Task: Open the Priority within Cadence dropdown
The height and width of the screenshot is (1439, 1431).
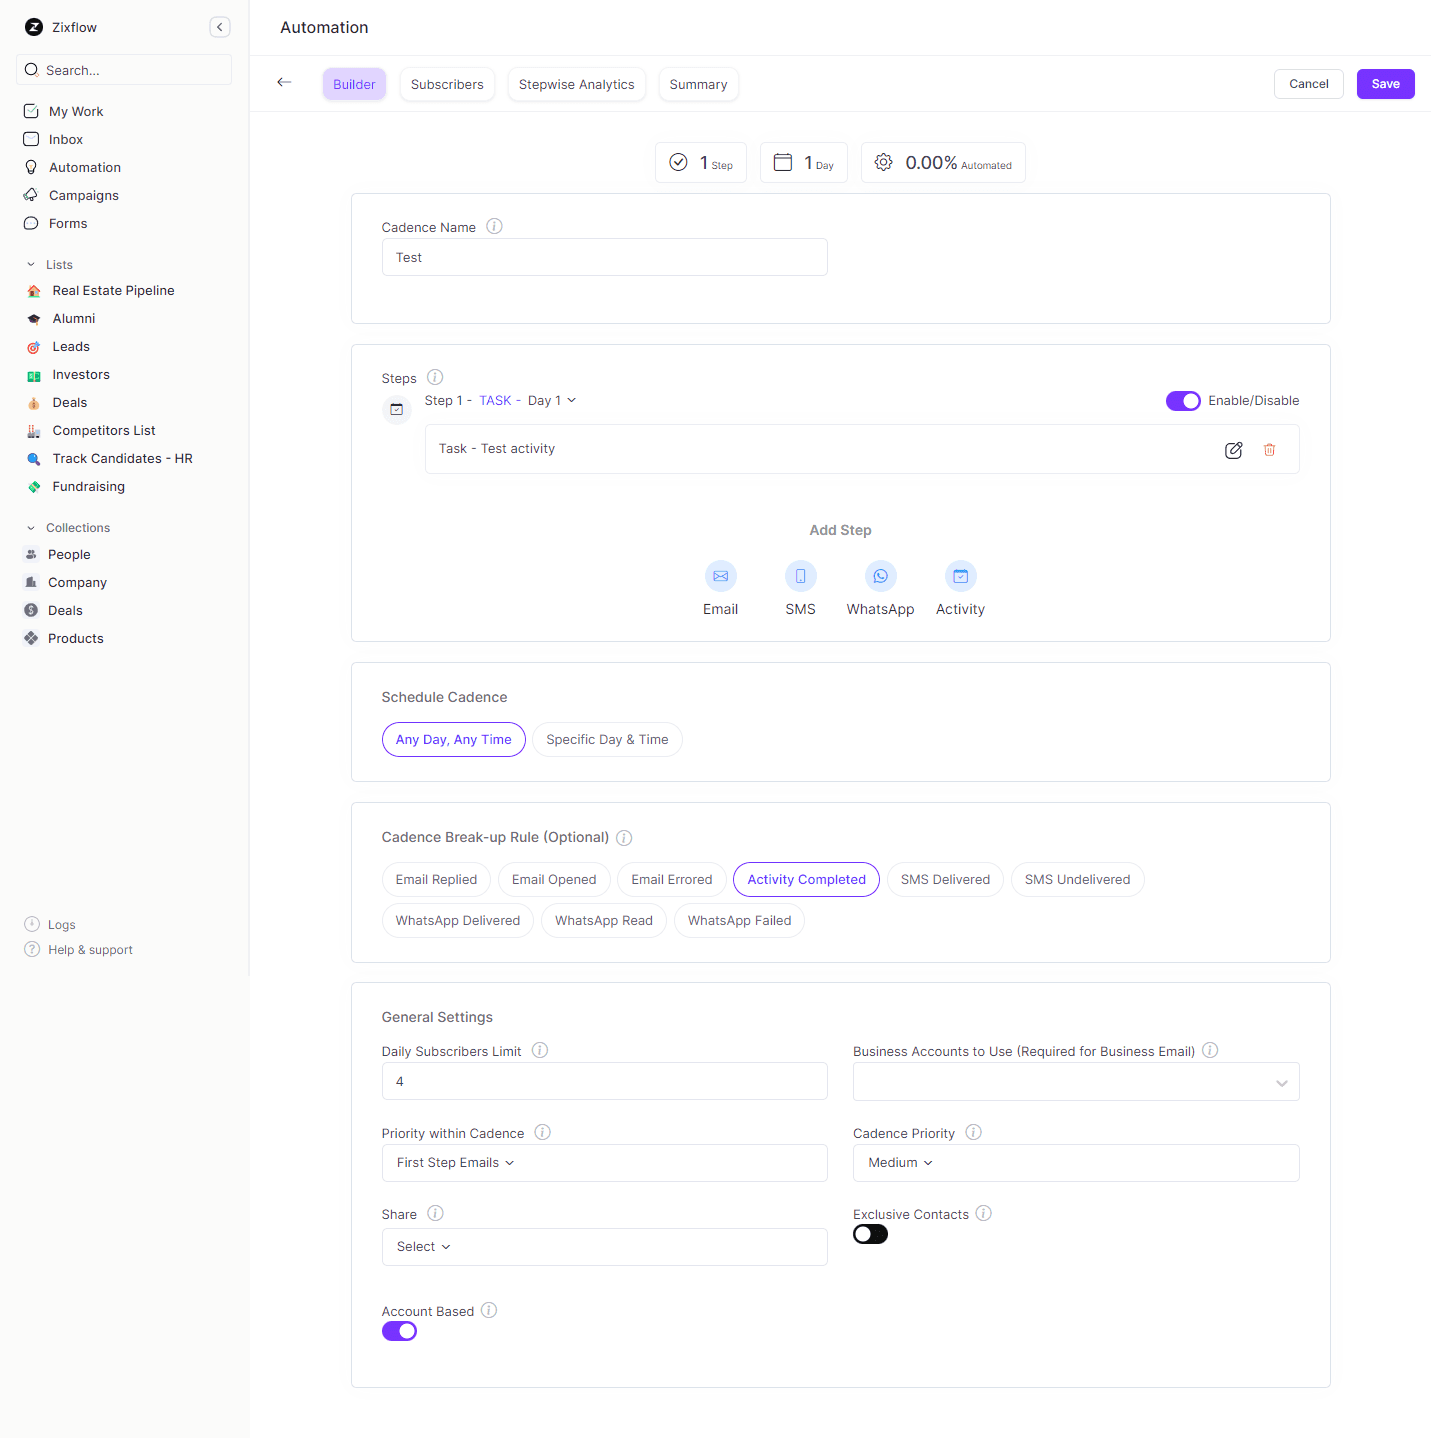Action: (604, 1162)
